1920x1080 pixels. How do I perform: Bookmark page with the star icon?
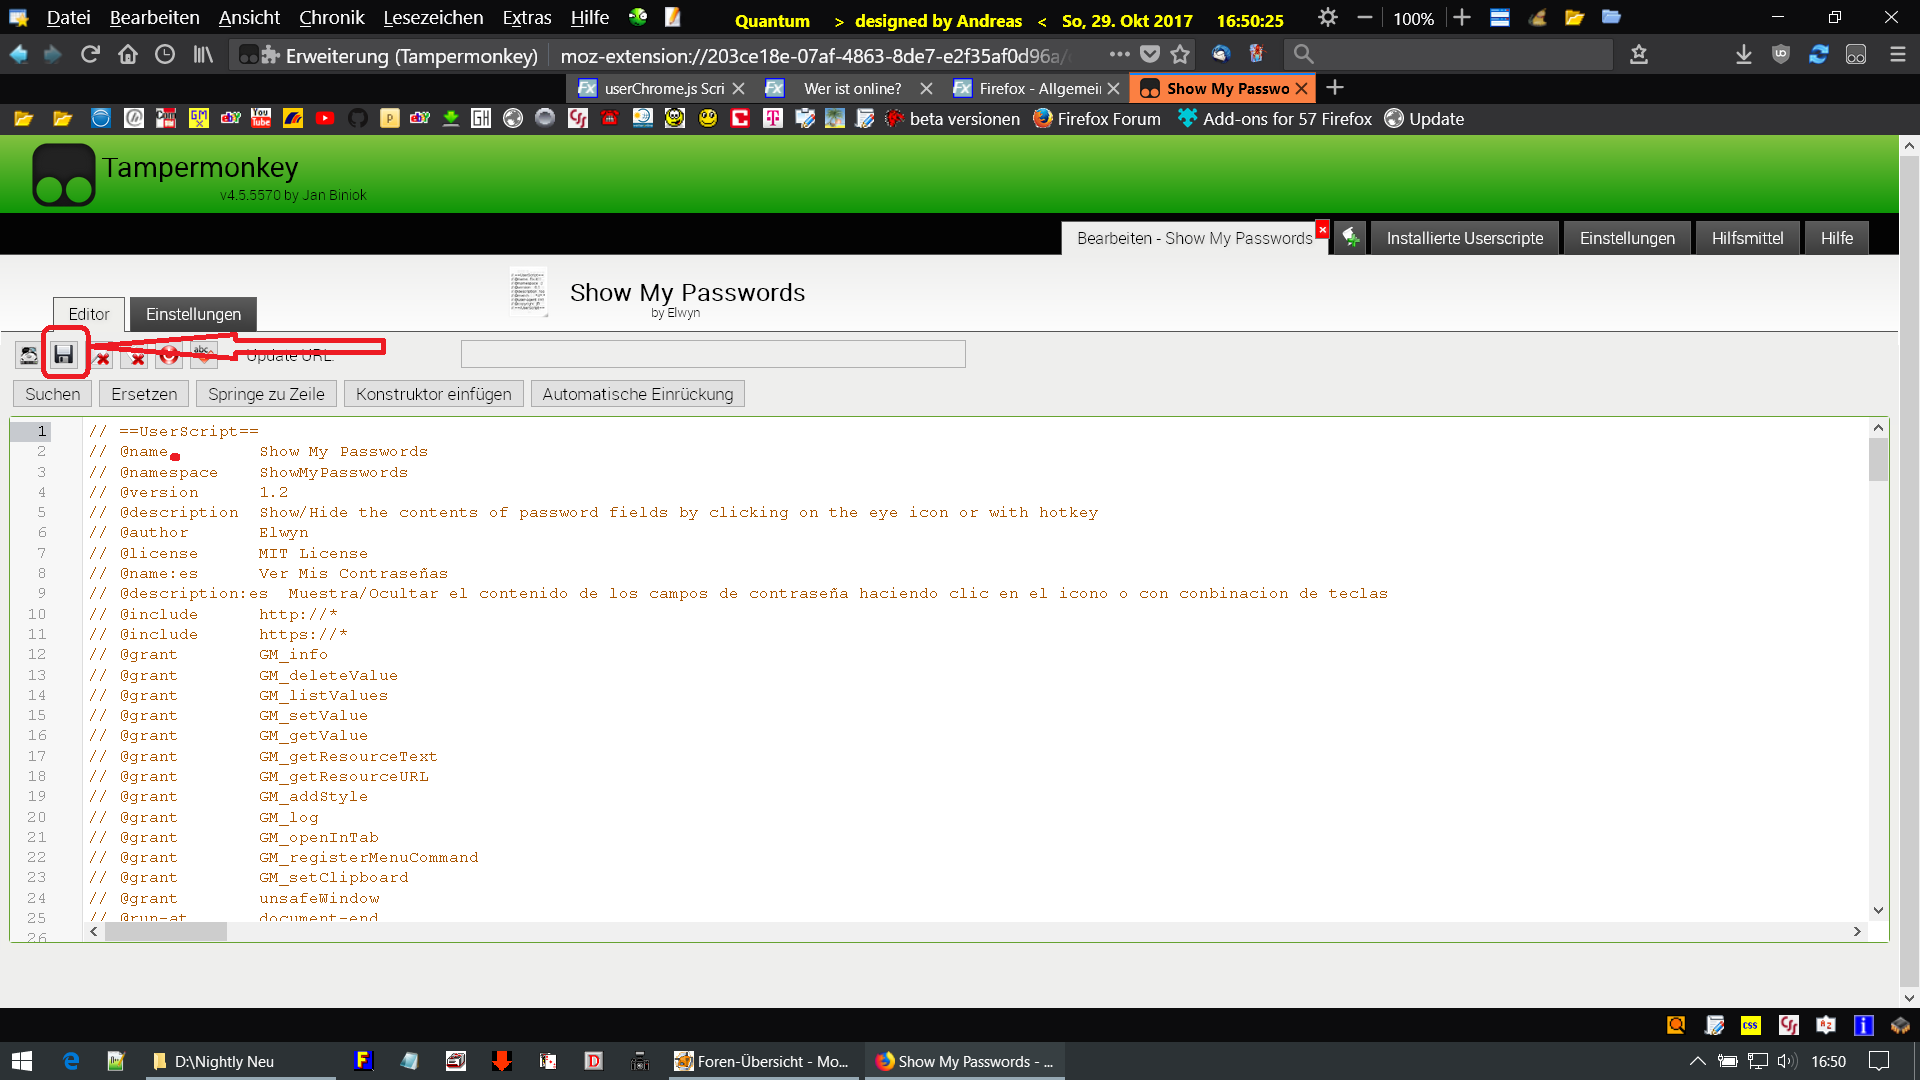(1180, 55)
